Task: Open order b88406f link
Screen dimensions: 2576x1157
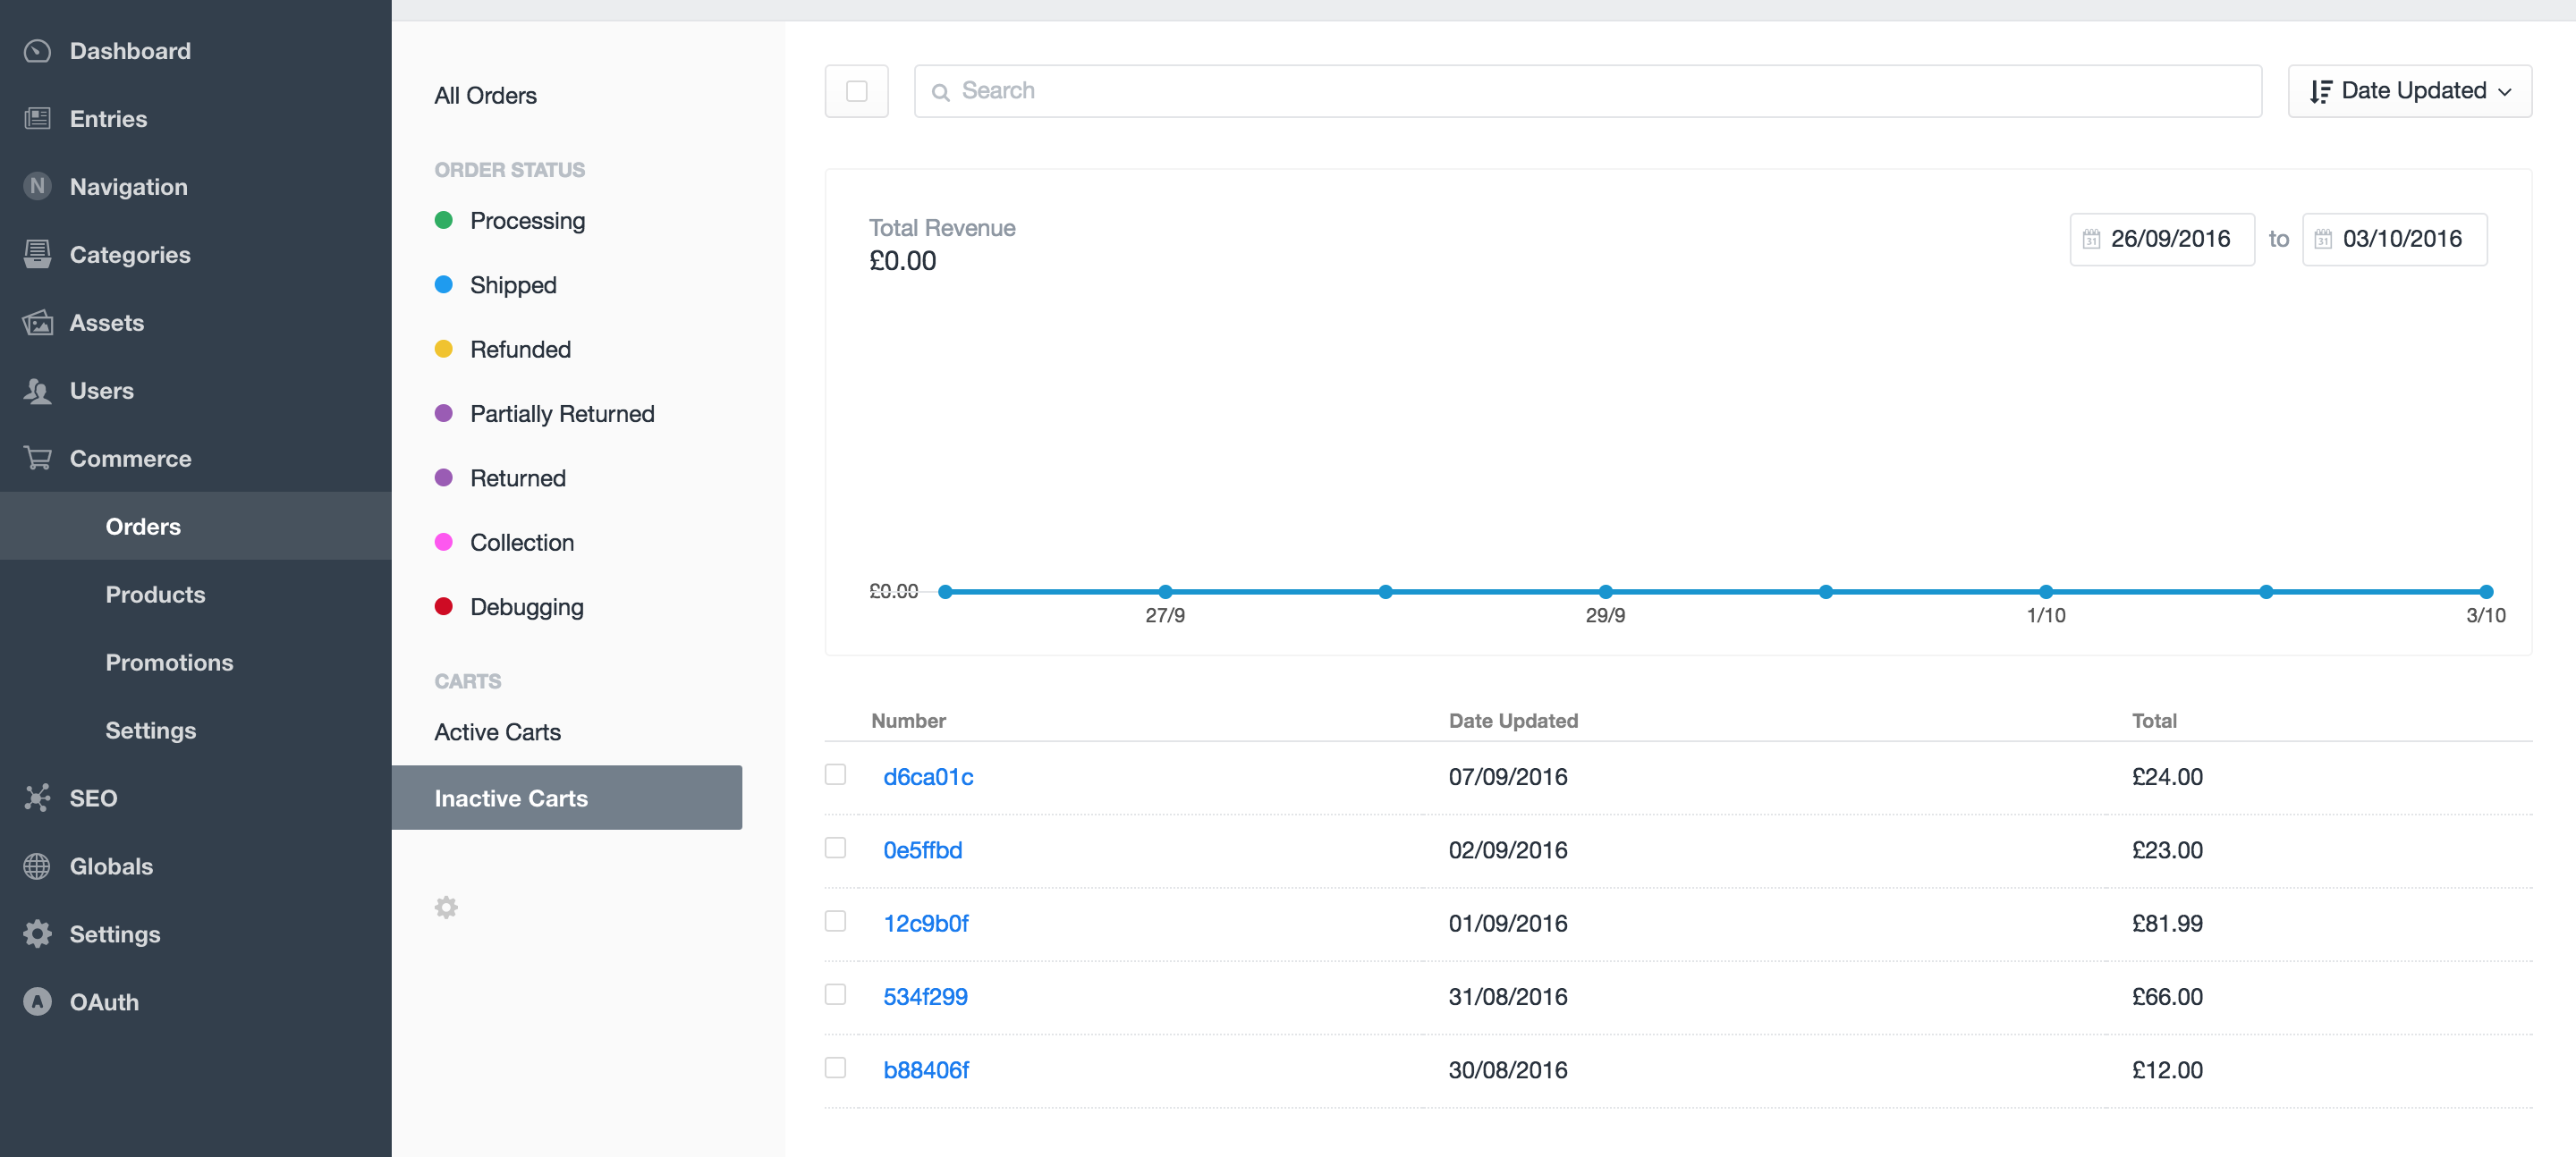Action: [x=926, y=1069]
